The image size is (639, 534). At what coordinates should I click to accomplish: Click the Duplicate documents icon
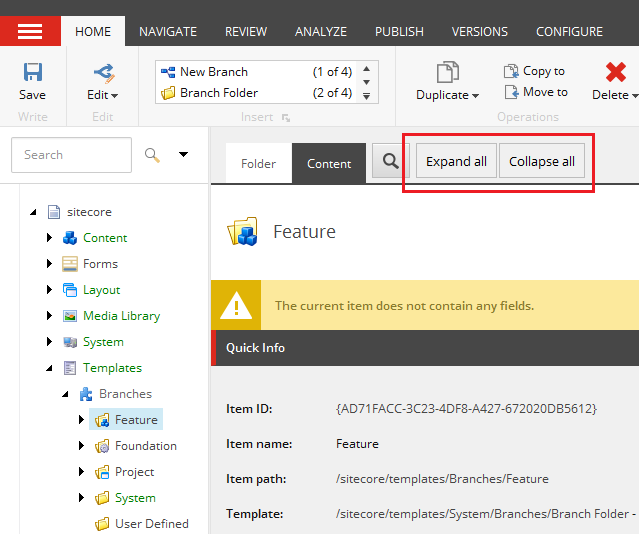(x=447, y=72)
